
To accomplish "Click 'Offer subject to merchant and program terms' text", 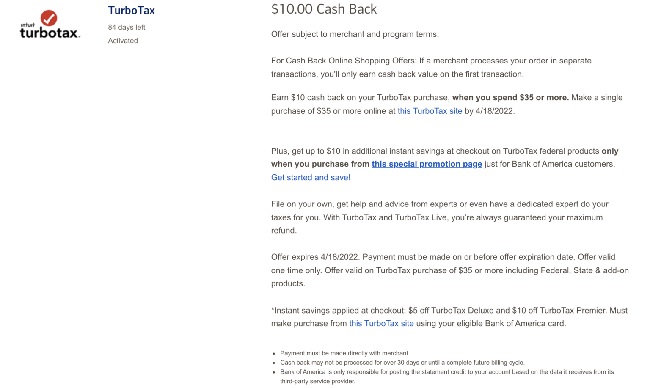I will pyautogui.click(x=355, y=34).
